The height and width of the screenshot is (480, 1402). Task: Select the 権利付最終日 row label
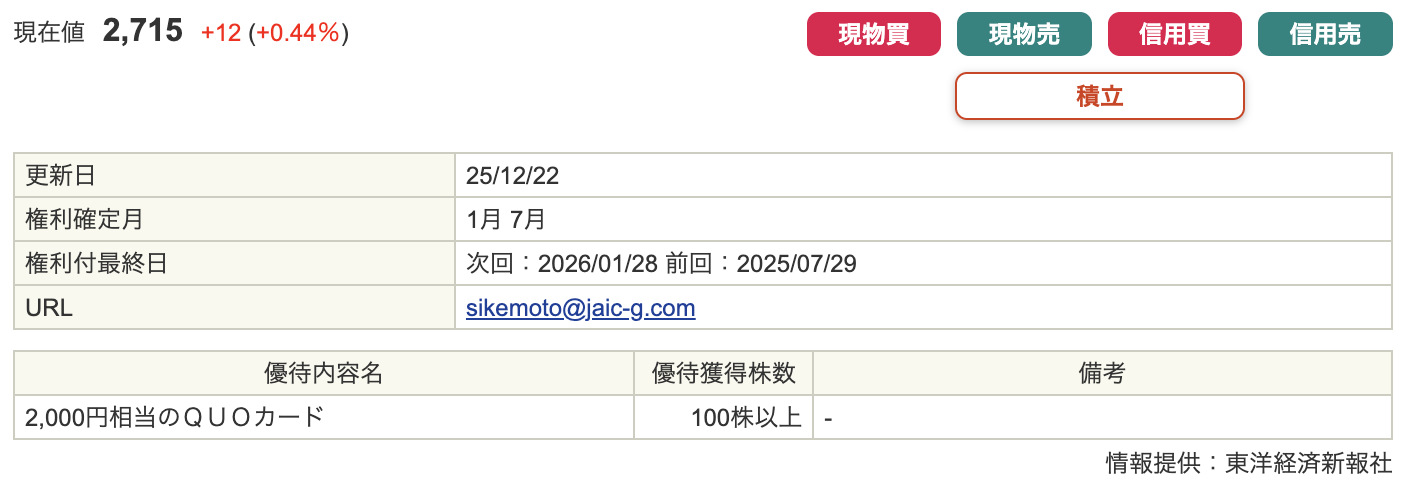(96, 264)
